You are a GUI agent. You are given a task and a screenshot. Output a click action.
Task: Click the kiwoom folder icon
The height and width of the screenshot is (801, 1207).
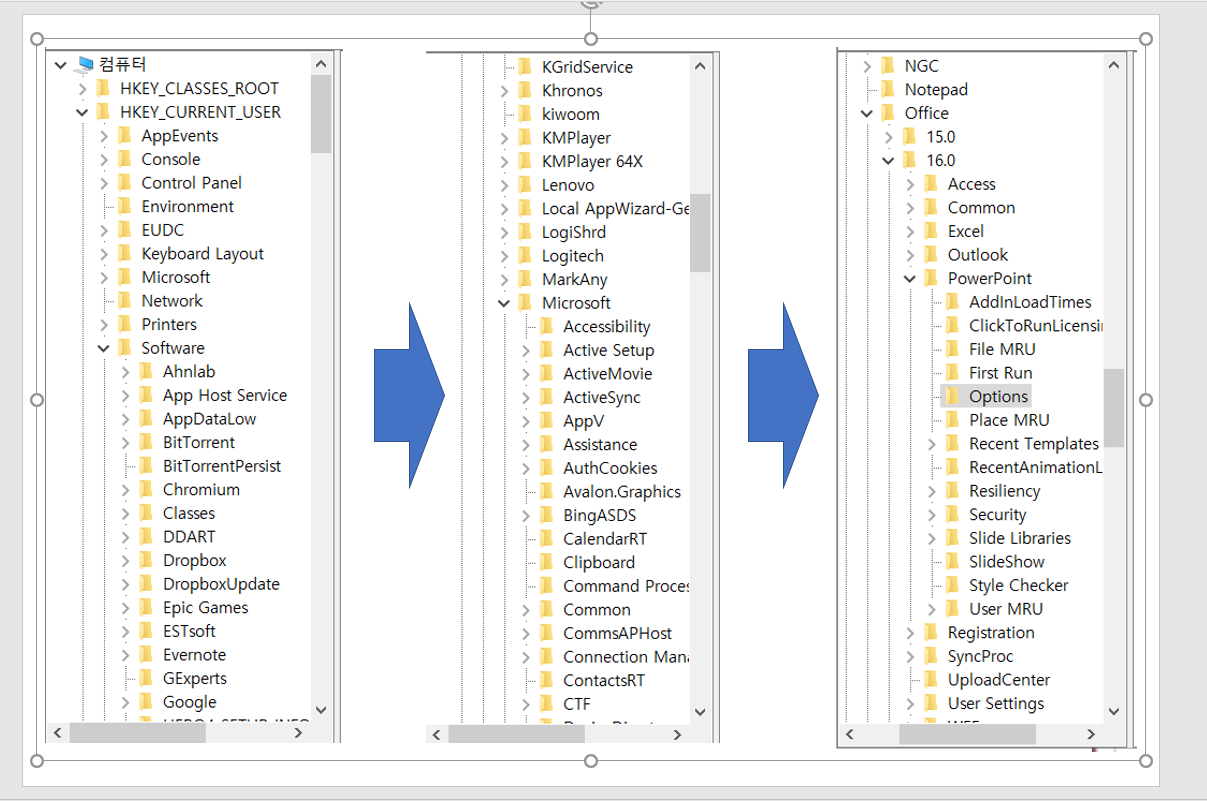click(525, 114)
